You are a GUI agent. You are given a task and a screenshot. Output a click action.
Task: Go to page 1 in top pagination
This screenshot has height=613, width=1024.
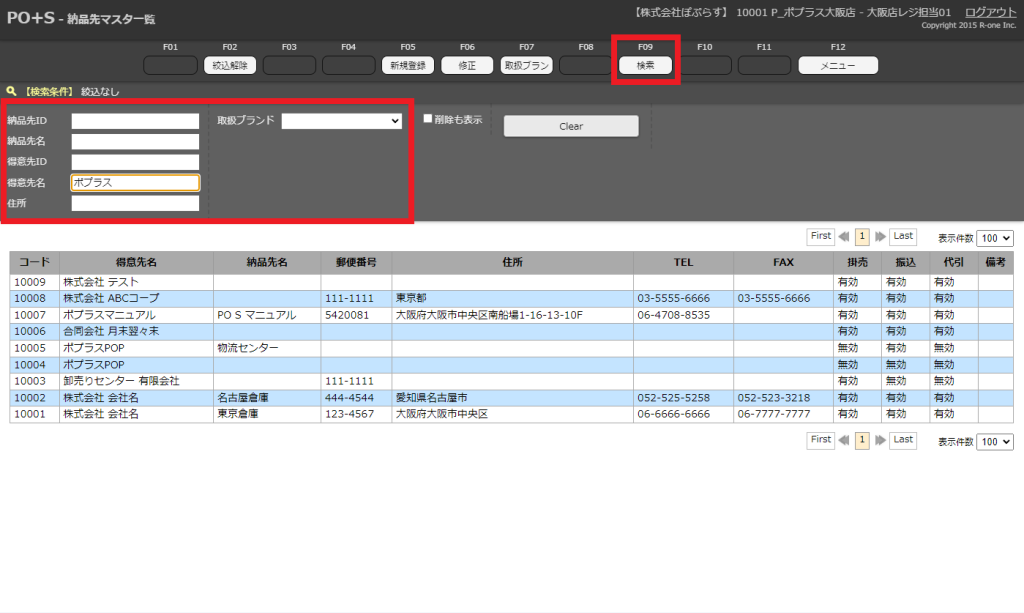862,237
